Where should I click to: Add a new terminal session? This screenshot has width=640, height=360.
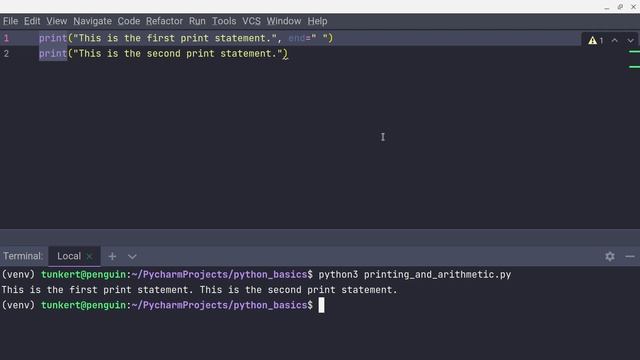tap(112, 256)
